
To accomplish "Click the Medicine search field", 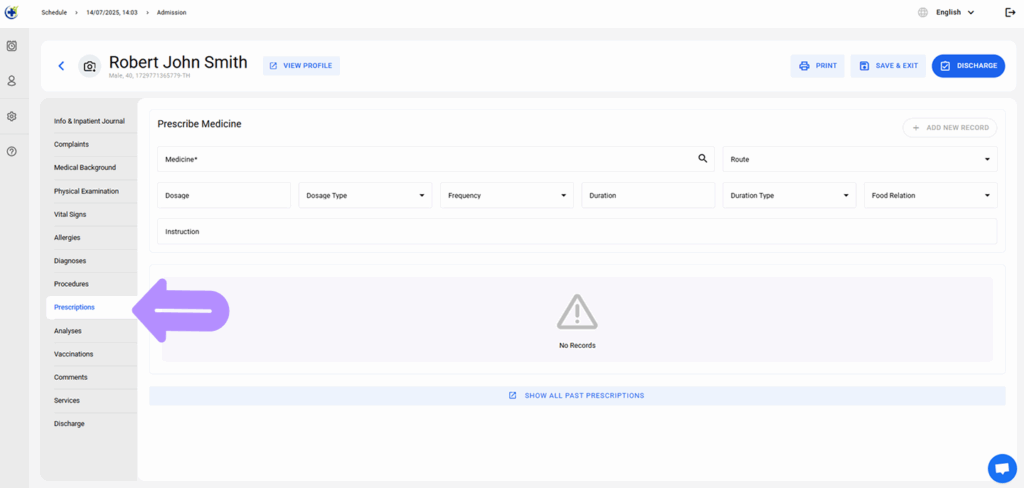I will point(436,159).
